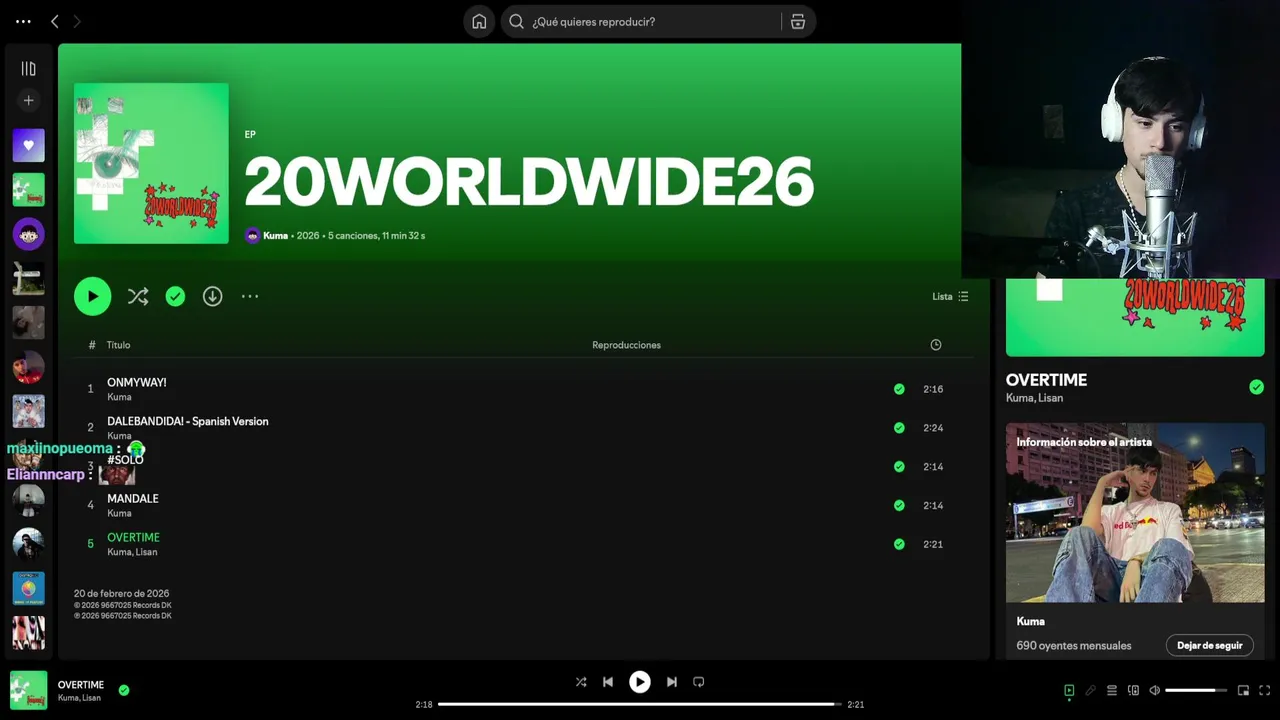This screenshot has height=720, width=1280.
Task: Toggle saved check in bottom player bar
Action: [x=124, y=690]
